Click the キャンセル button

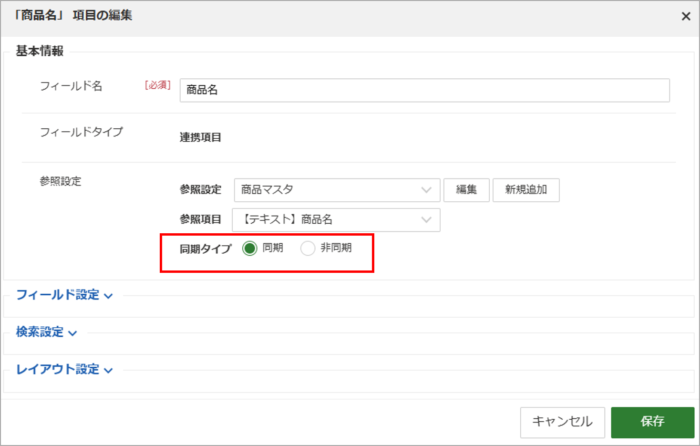pos(562,422)
